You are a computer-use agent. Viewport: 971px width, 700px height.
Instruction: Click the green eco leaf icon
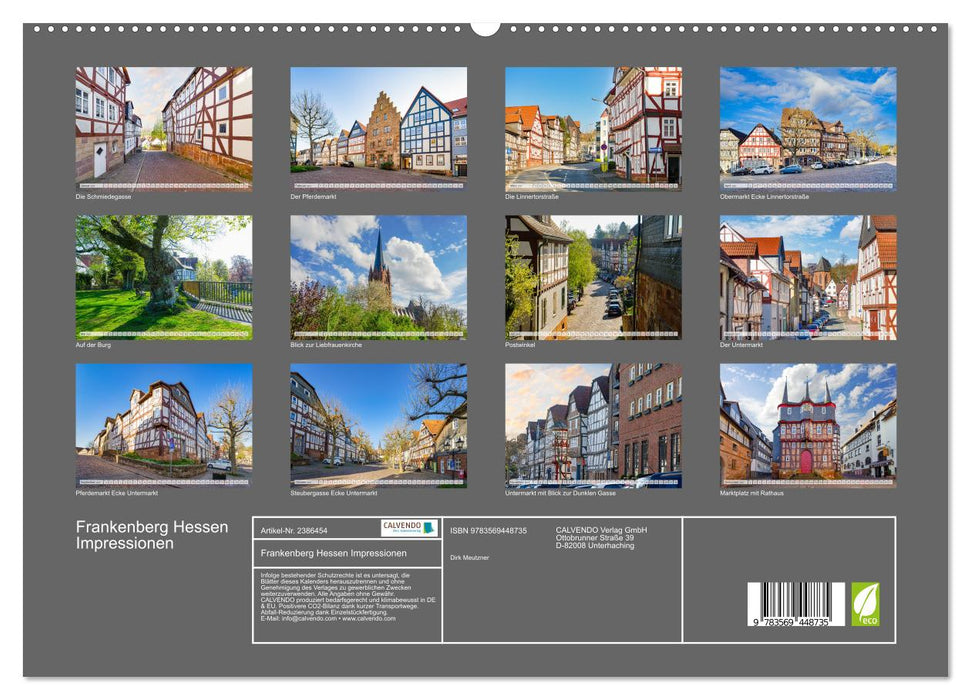(x=865, y=604)
